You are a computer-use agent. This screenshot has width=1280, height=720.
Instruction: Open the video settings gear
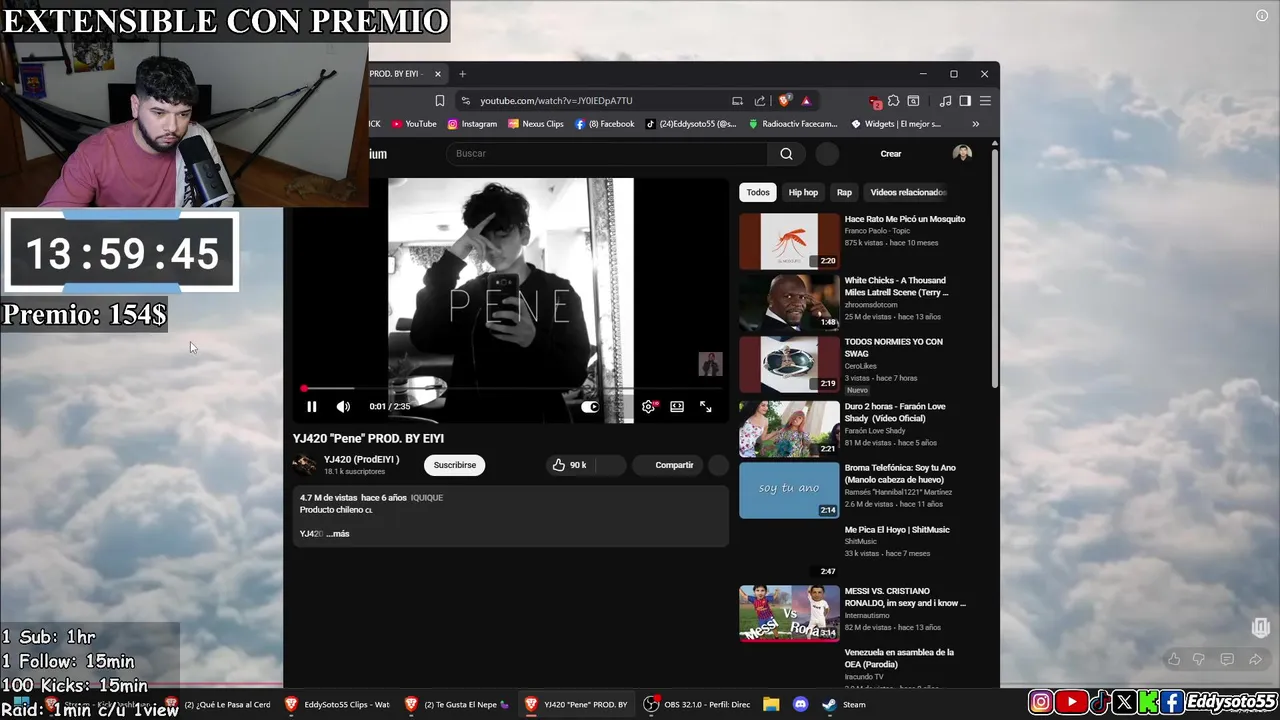click(648, 407)
